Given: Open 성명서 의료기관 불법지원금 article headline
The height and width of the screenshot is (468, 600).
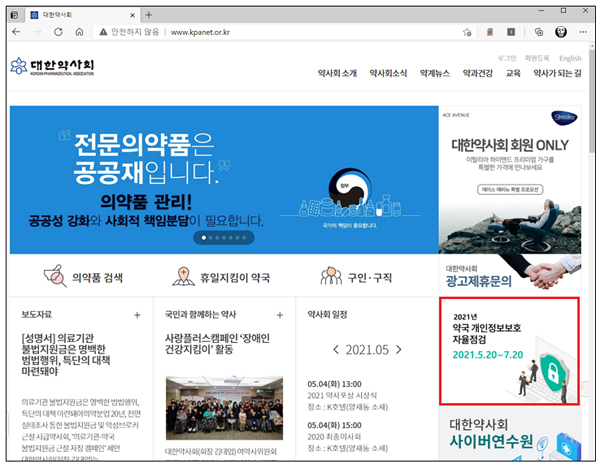Looking at the screenshot, I should point(65,354).
